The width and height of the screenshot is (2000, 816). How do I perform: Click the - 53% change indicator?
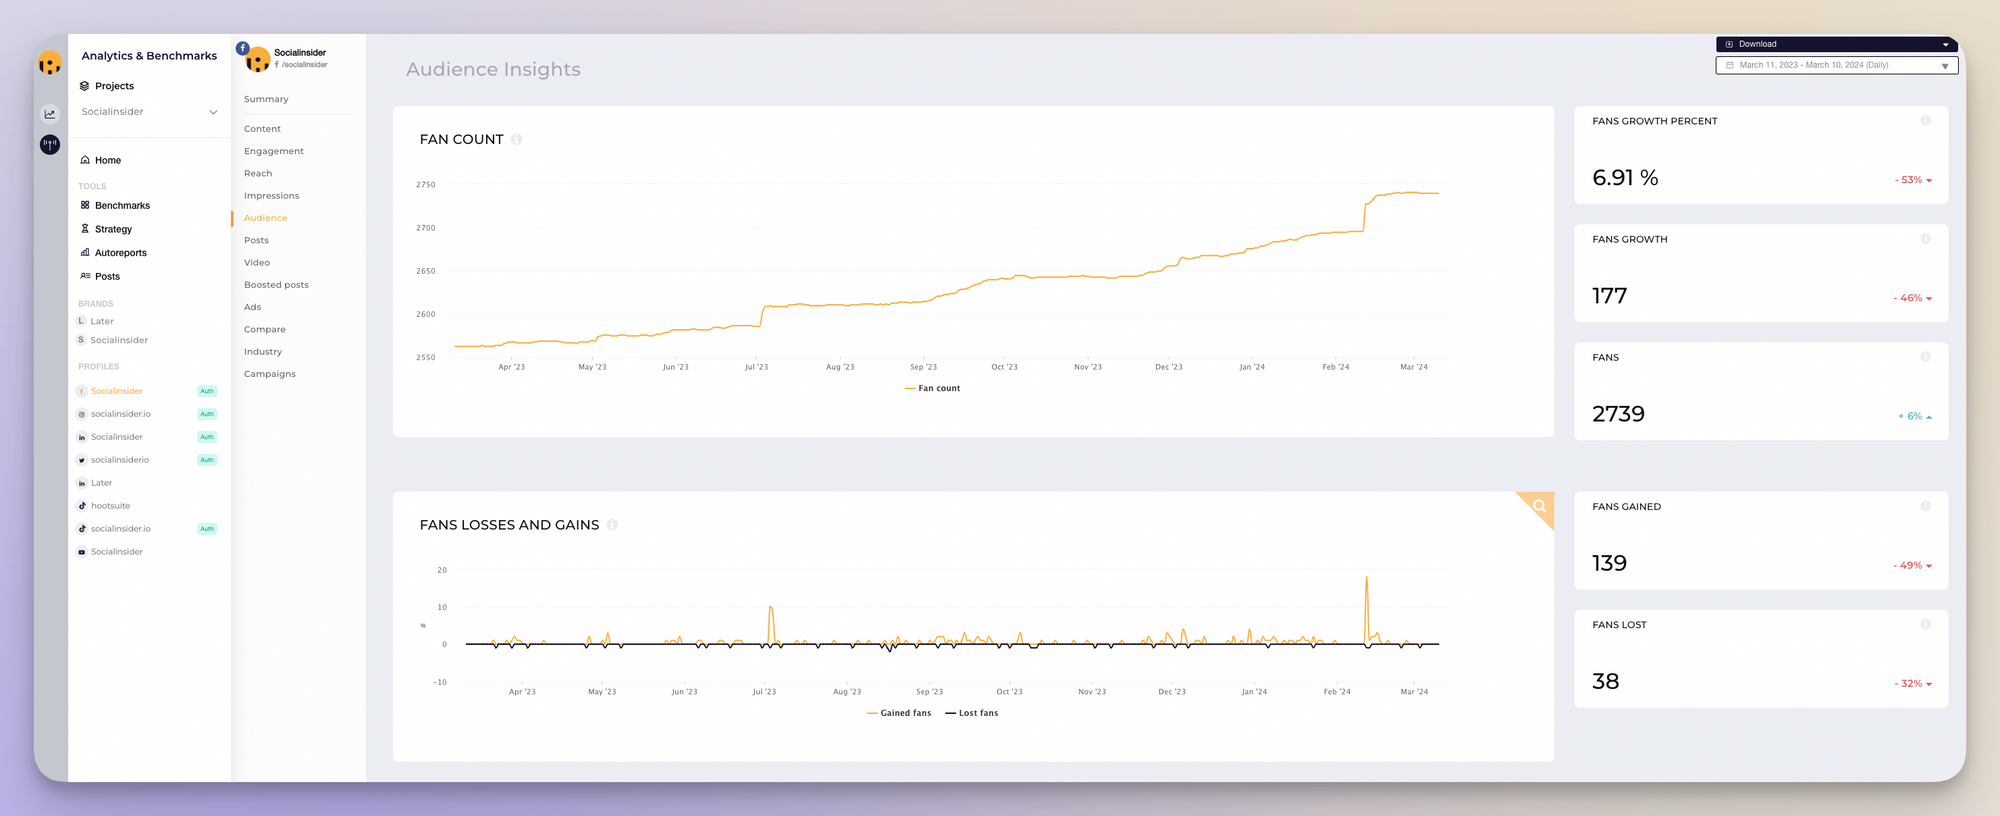(x=1913, y=180)
